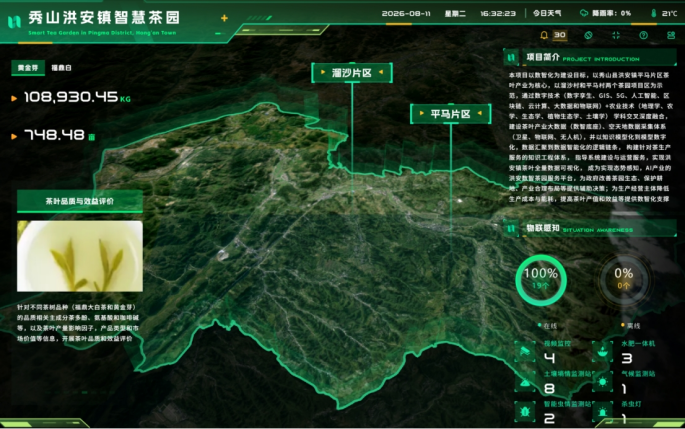Click the 气候监测站 sun icon
Screen dimensions: 685x429
click(x=602, y=382)
